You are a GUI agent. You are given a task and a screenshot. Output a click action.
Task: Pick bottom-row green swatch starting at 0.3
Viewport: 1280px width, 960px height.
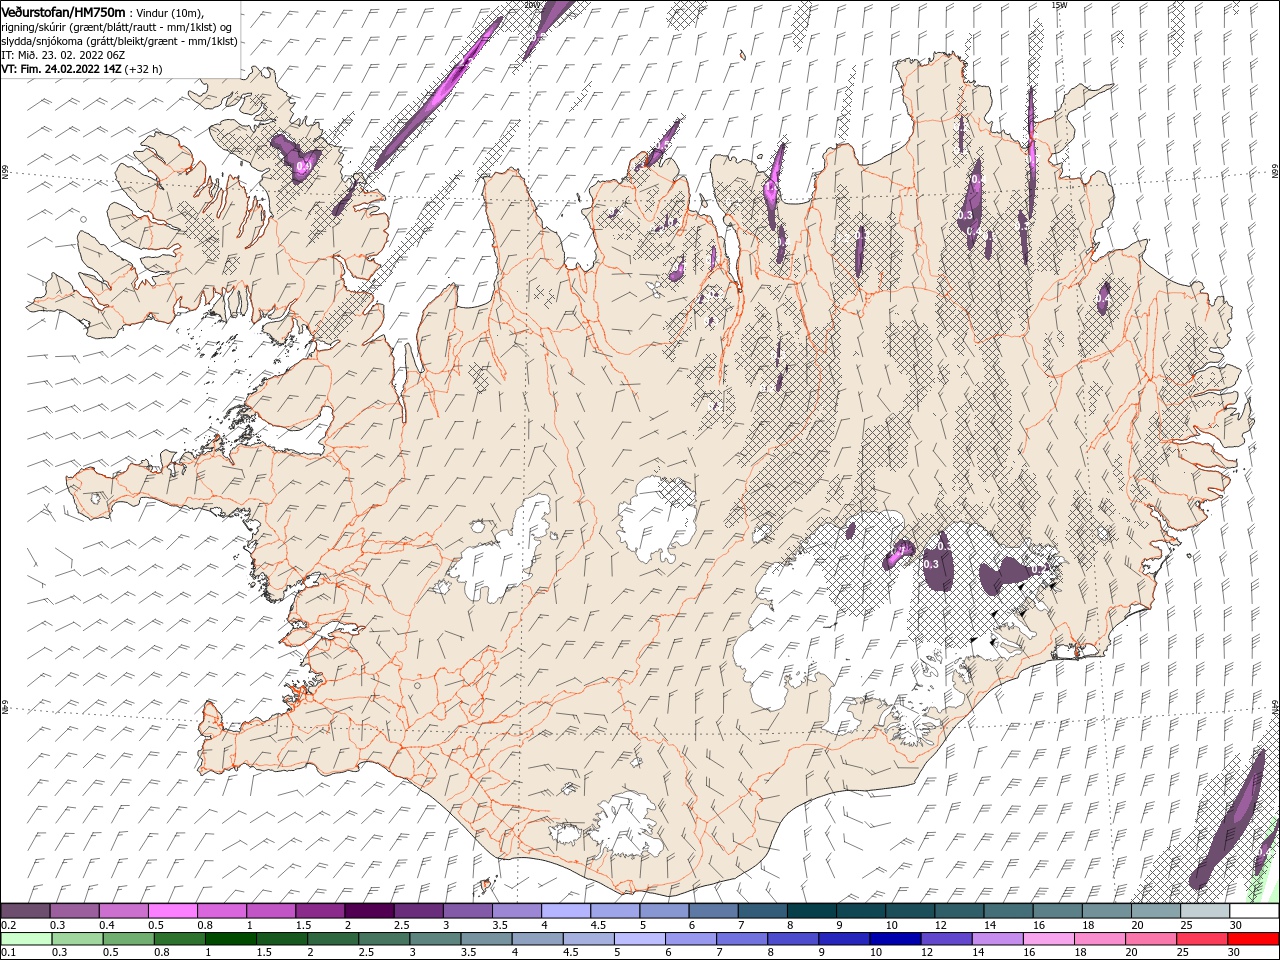pos(77,939)
